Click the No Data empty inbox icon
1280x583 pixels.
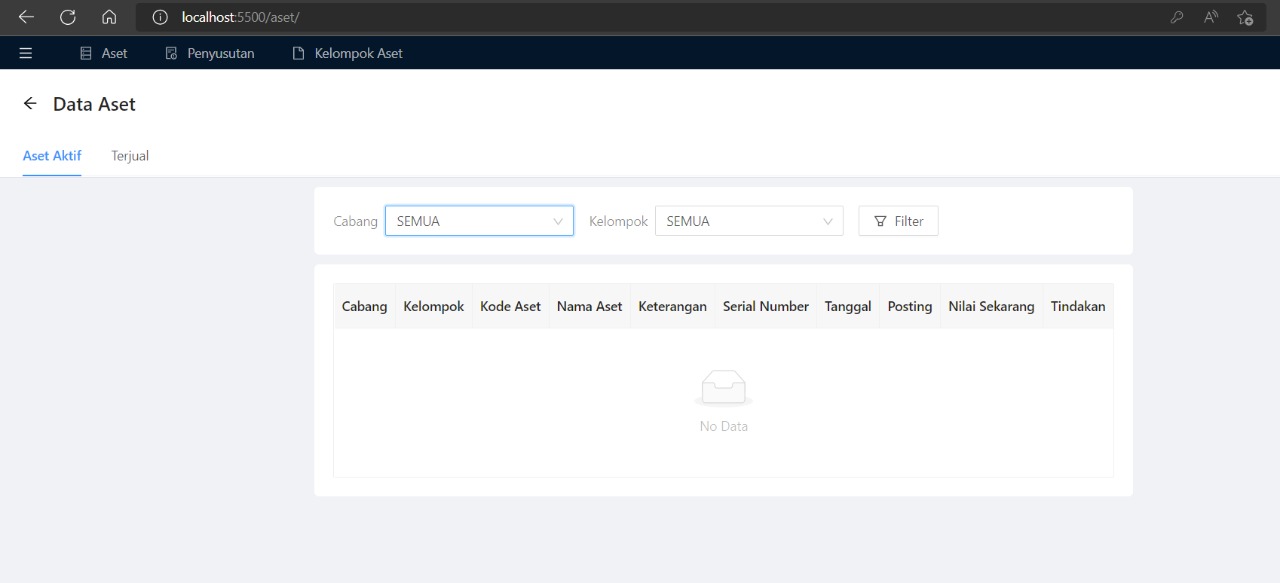724,388
